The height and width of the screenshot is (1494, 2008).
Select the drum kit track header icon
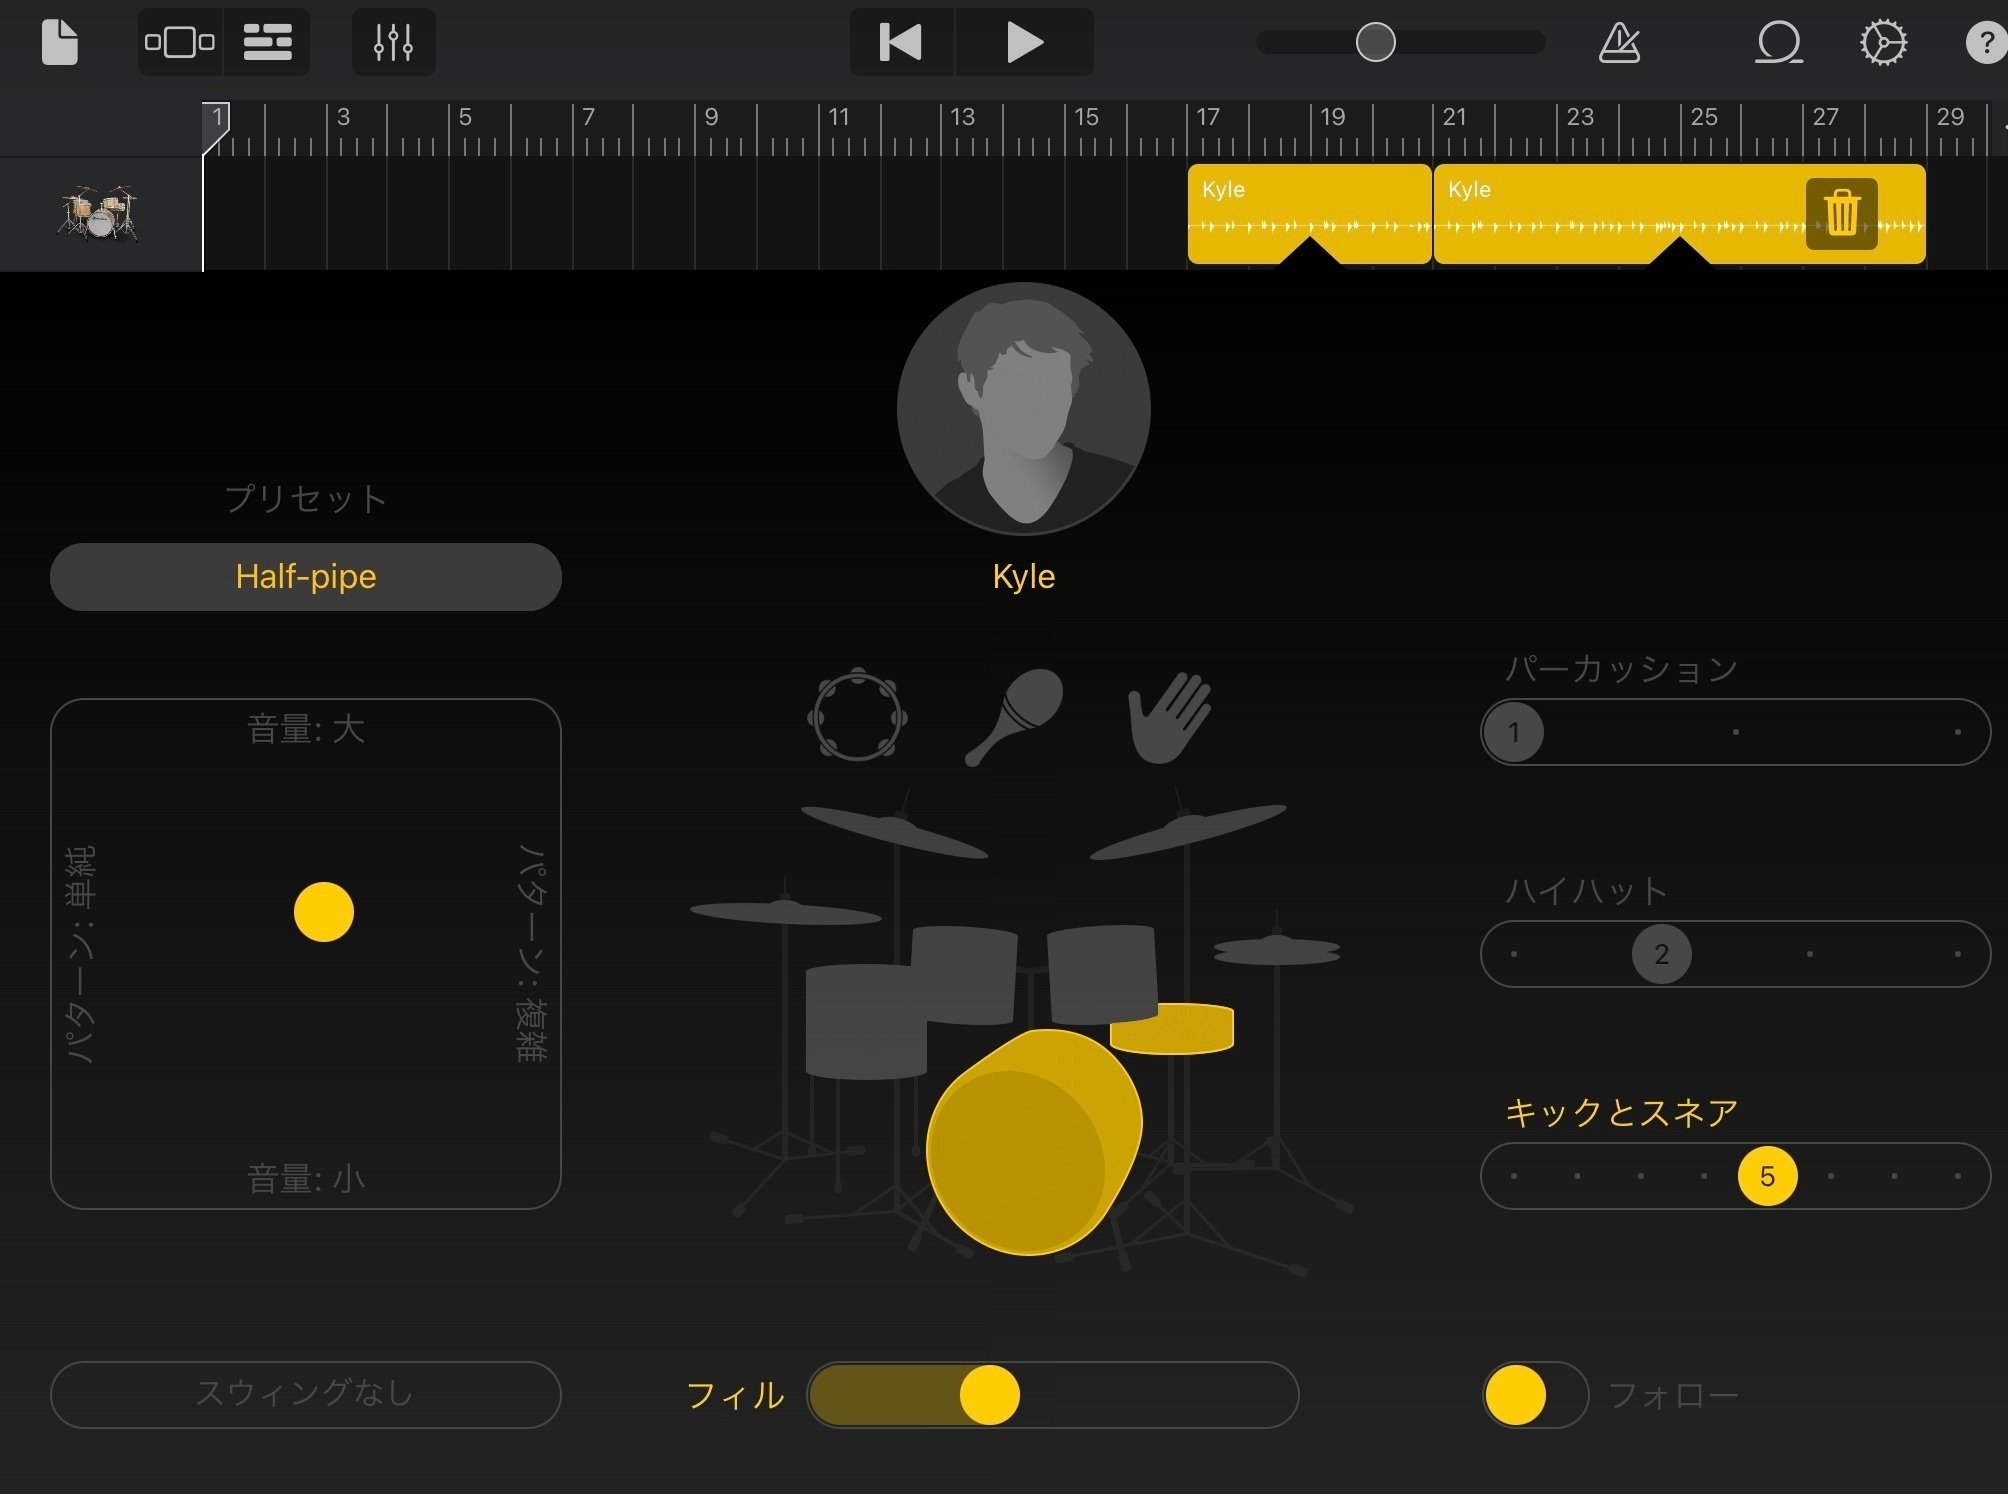[99, 213]
